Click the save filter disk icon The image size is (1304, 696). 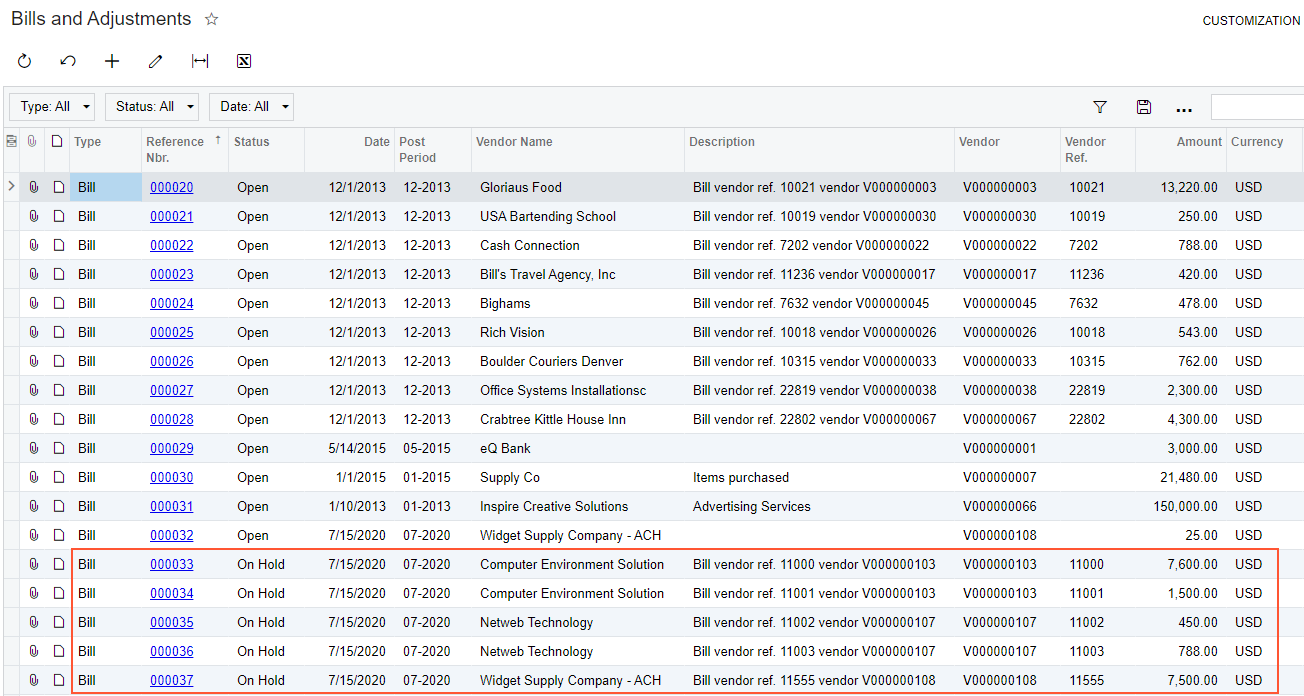point(1144,107)
